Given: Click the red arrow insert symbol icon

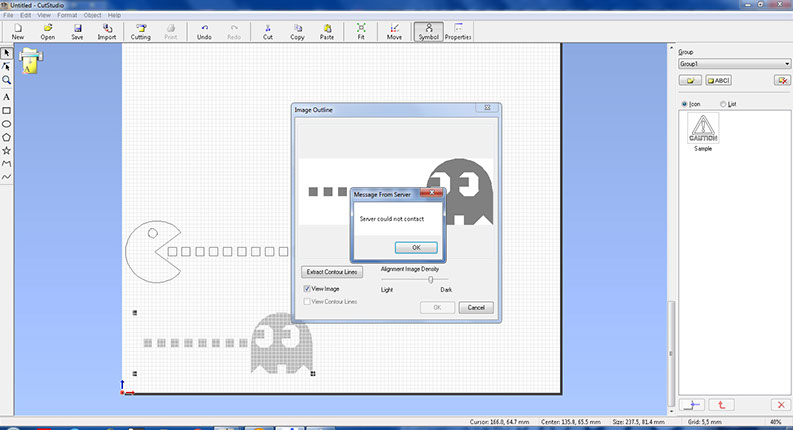Looking at the screenshot, I should [722, 405].
